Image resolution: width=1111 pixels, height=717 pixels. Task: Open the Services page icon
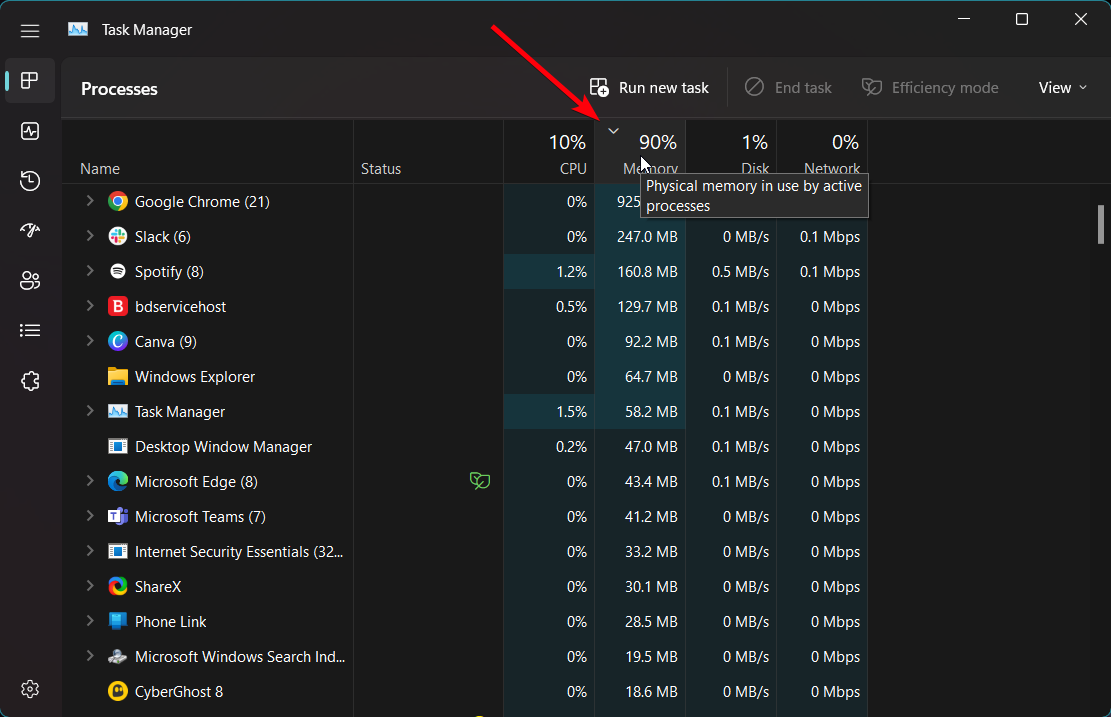point(30,380)
